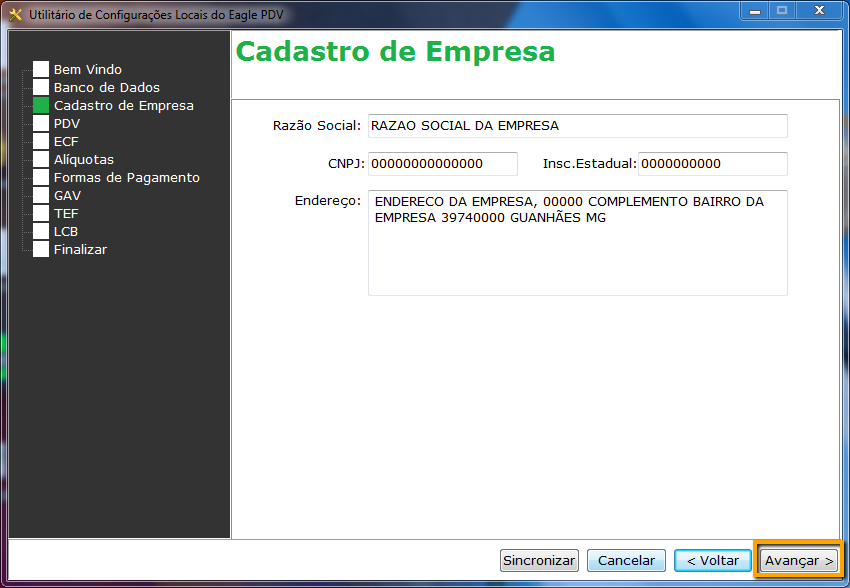
Task: Click the Razão Social label
Action: 317,126
